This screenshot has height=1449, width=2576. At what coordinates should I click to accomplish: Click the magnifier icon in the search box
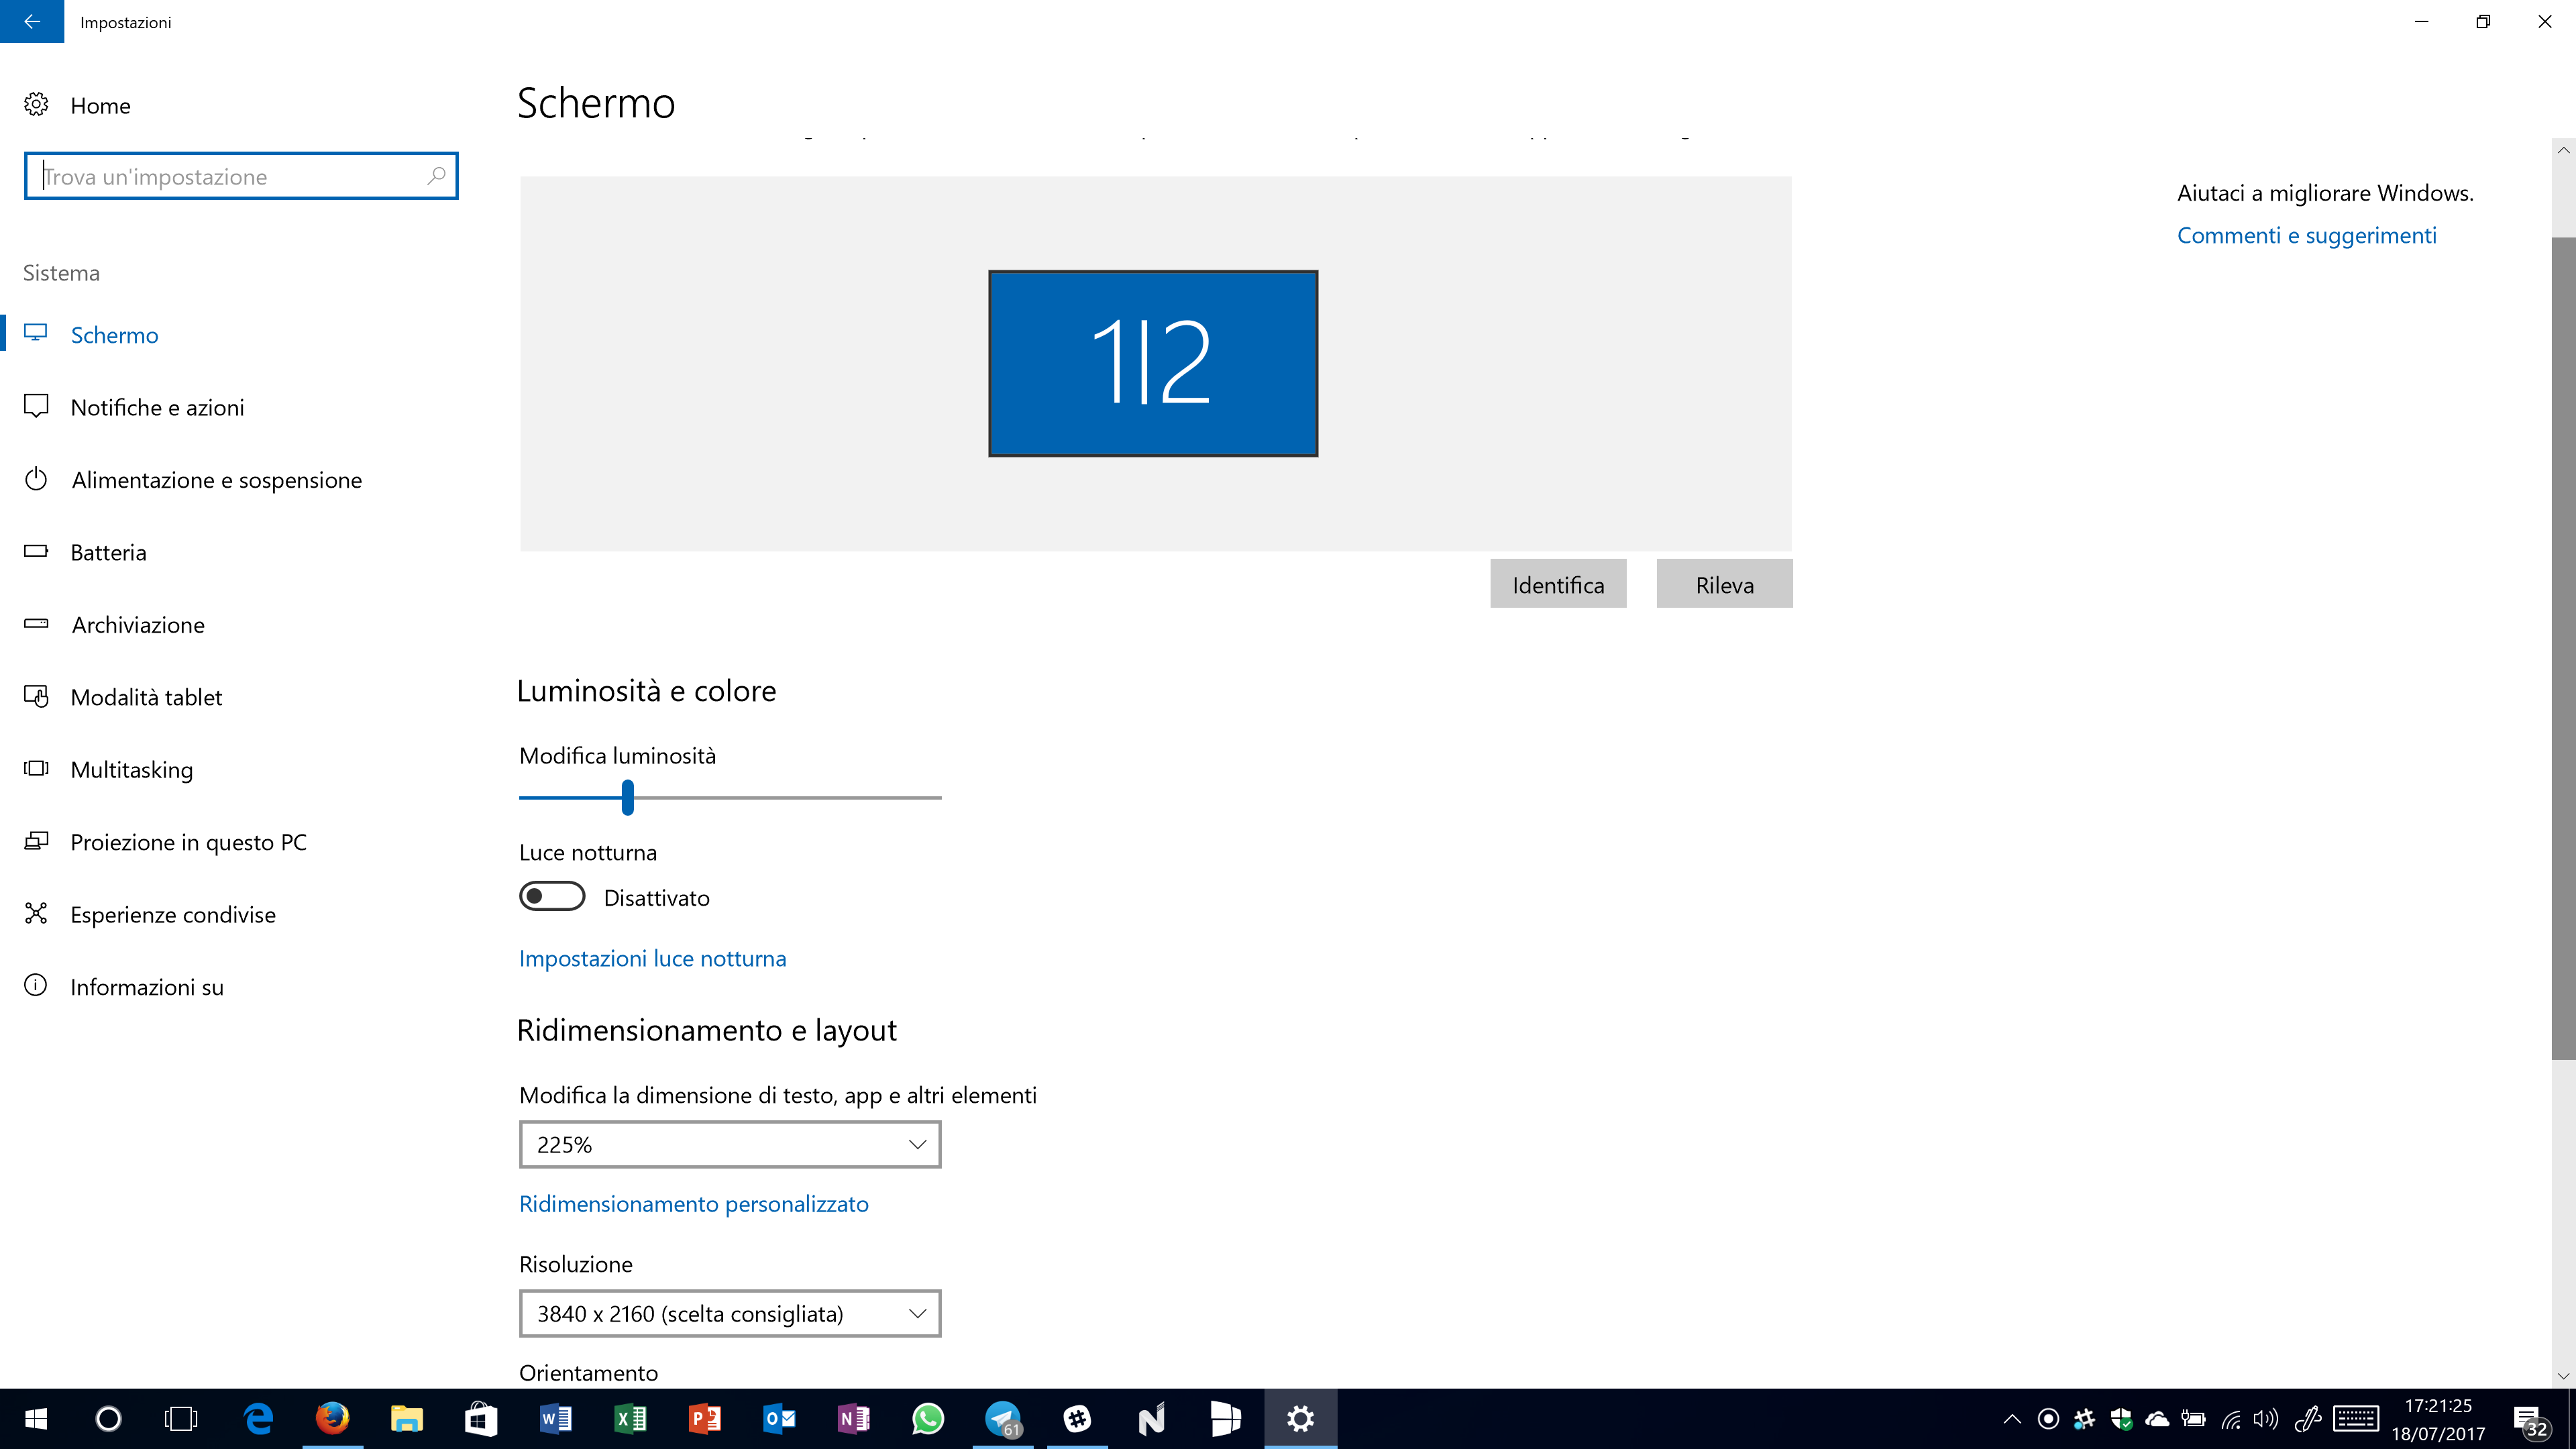pyautogui.click(x=436, y=176)
